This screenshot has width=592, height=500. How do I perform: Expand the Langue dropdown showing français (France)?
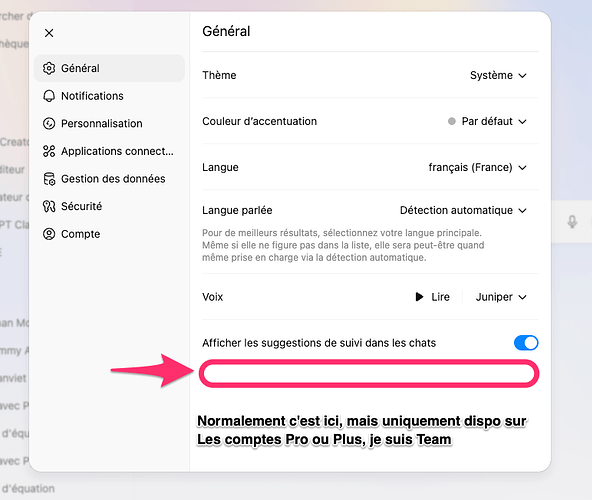[477, 167]
